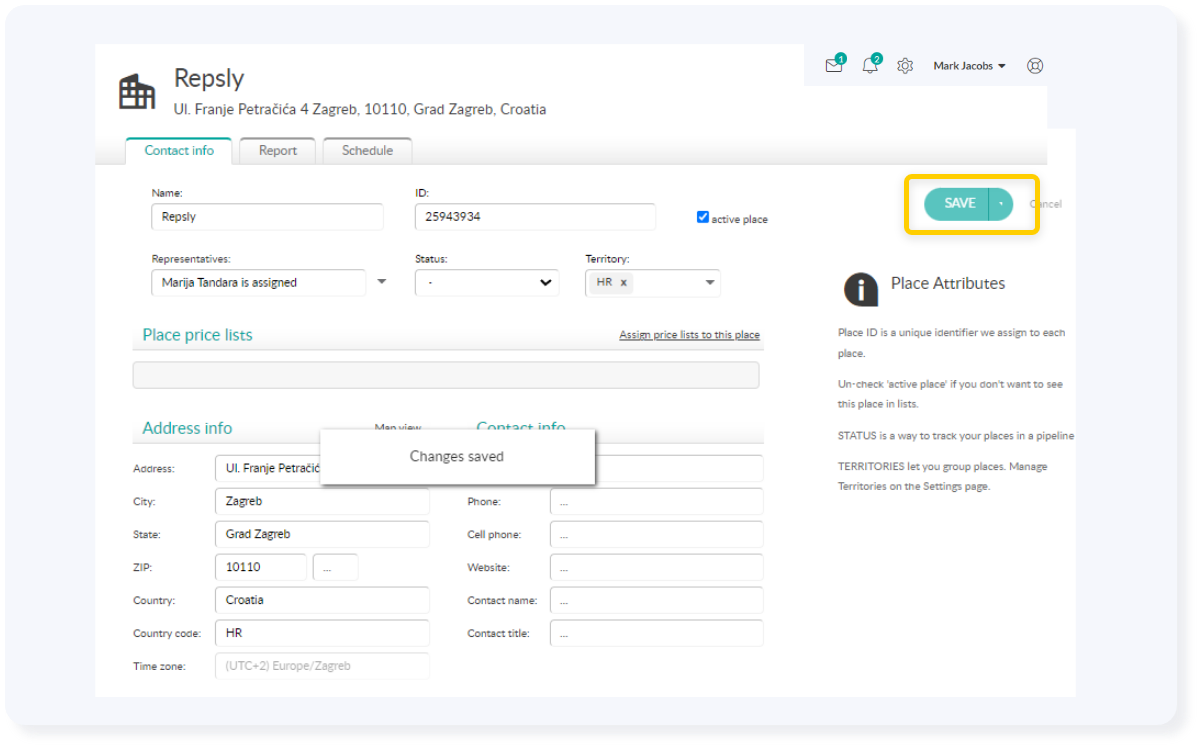Switch to the Contact info tab
Screen dimensions: 1202x750
click(x=179, y=151)
